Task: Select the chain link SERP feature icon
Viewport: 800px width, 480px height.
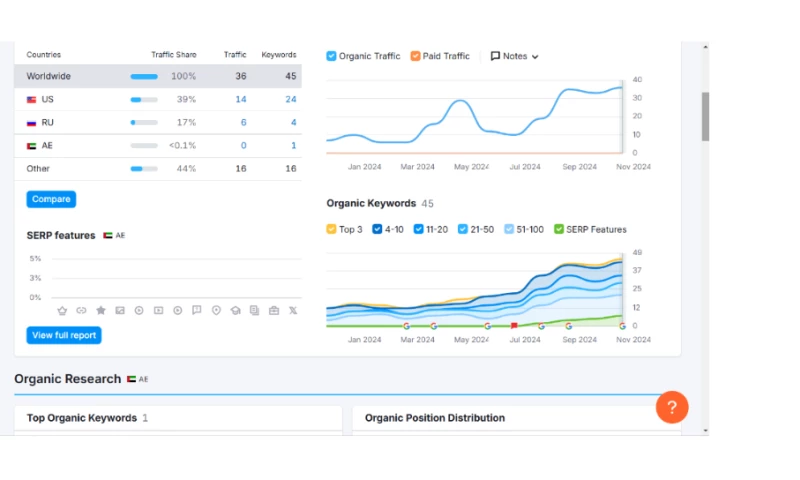Action: click(x=81, y=310)
